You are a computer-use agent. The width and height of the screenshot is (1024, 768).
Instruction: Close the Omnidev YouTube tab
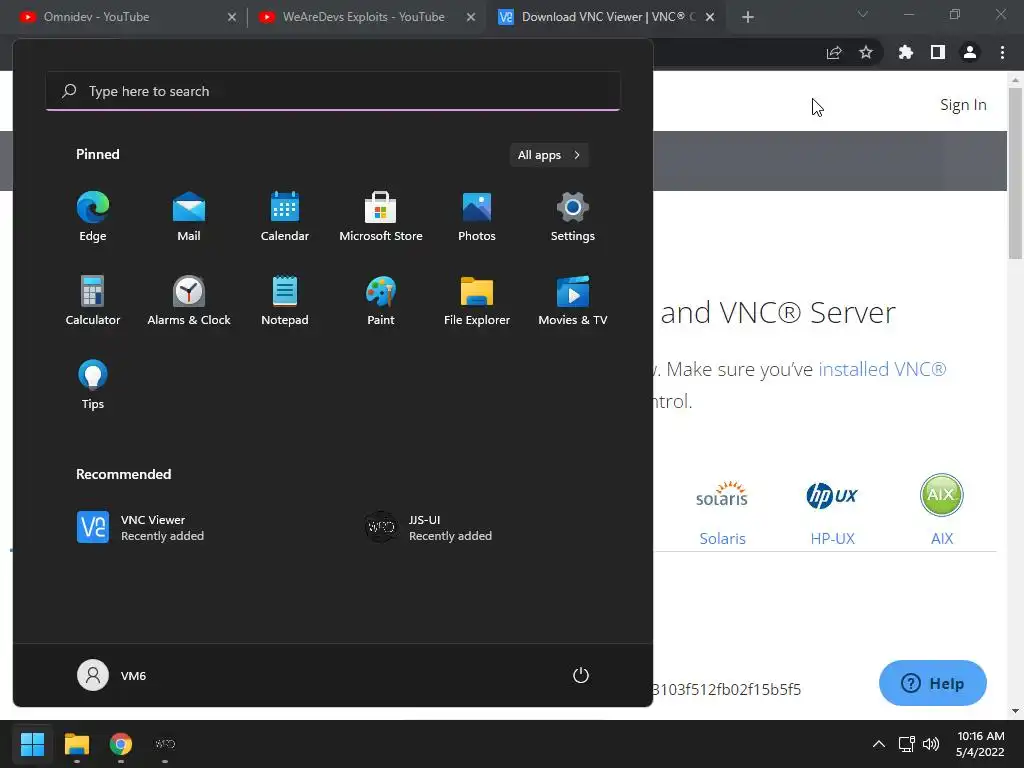coord(232,17)
